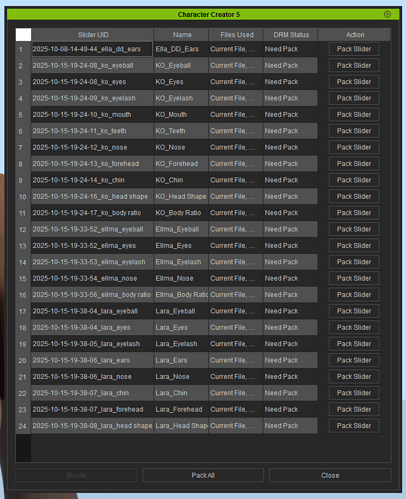This screenshot has height=499, width=406.
Task: Select the 2025-10-08-14-49-44_ella_dd_ears UID cell
Action: (x=92, y=49)
